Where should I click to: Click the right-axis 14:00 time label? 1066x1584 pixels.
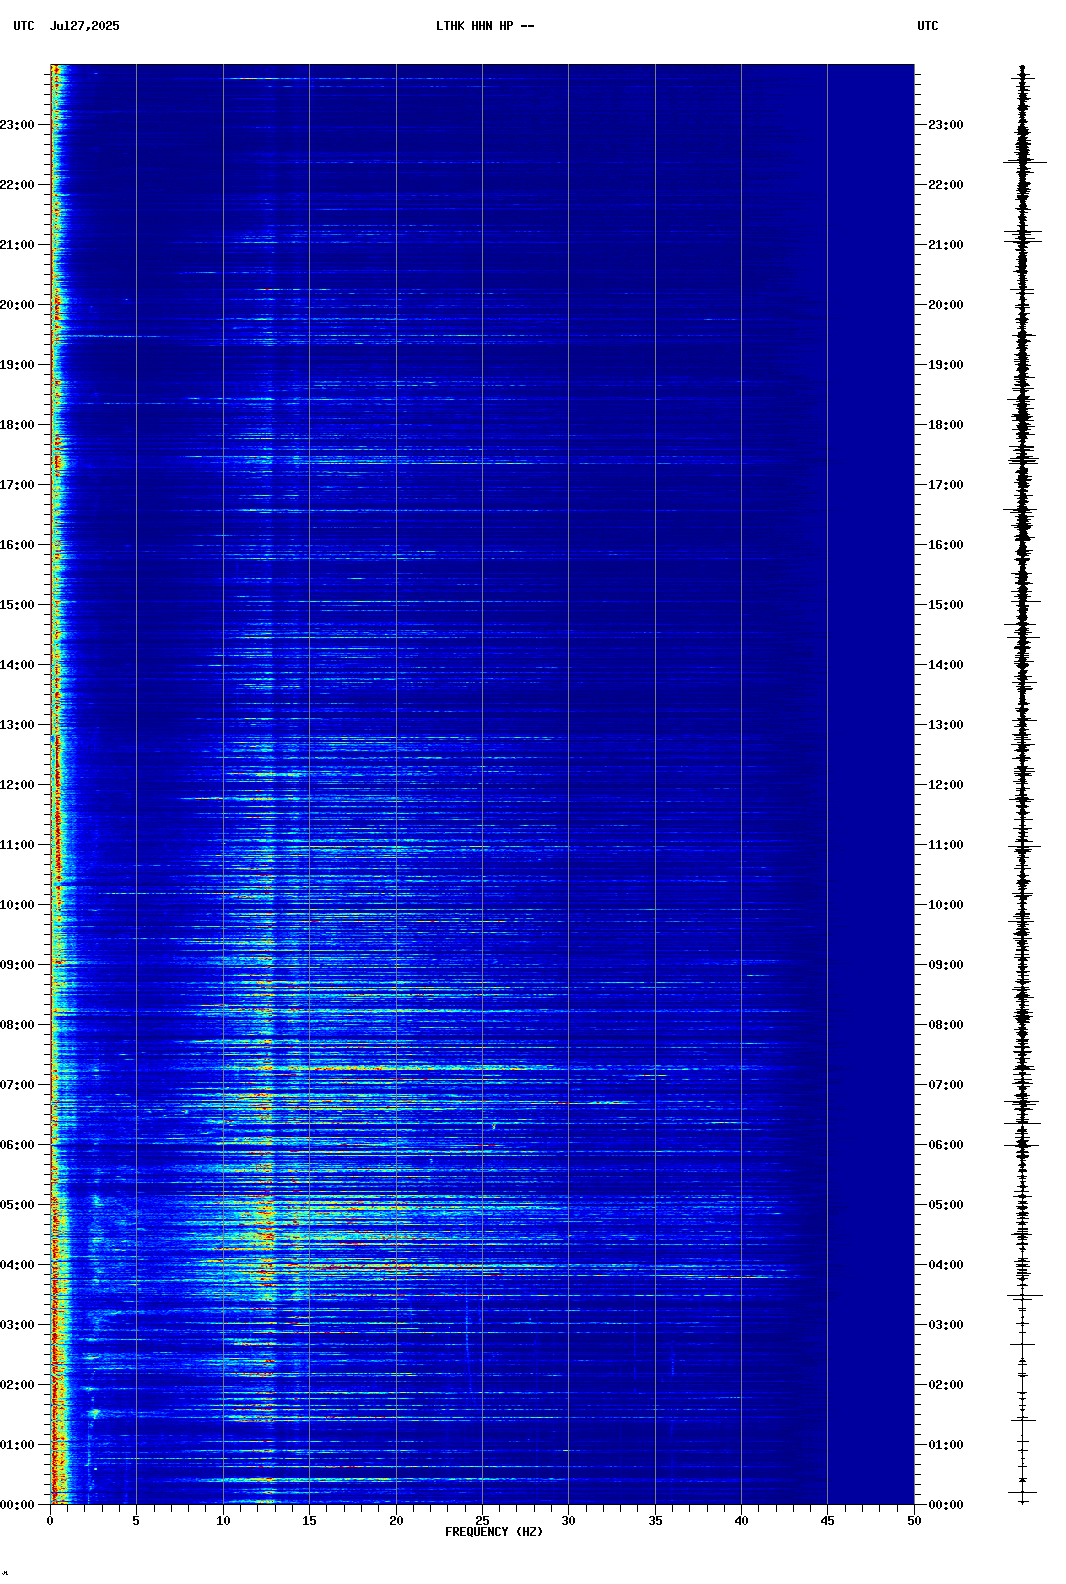[946, 665]
